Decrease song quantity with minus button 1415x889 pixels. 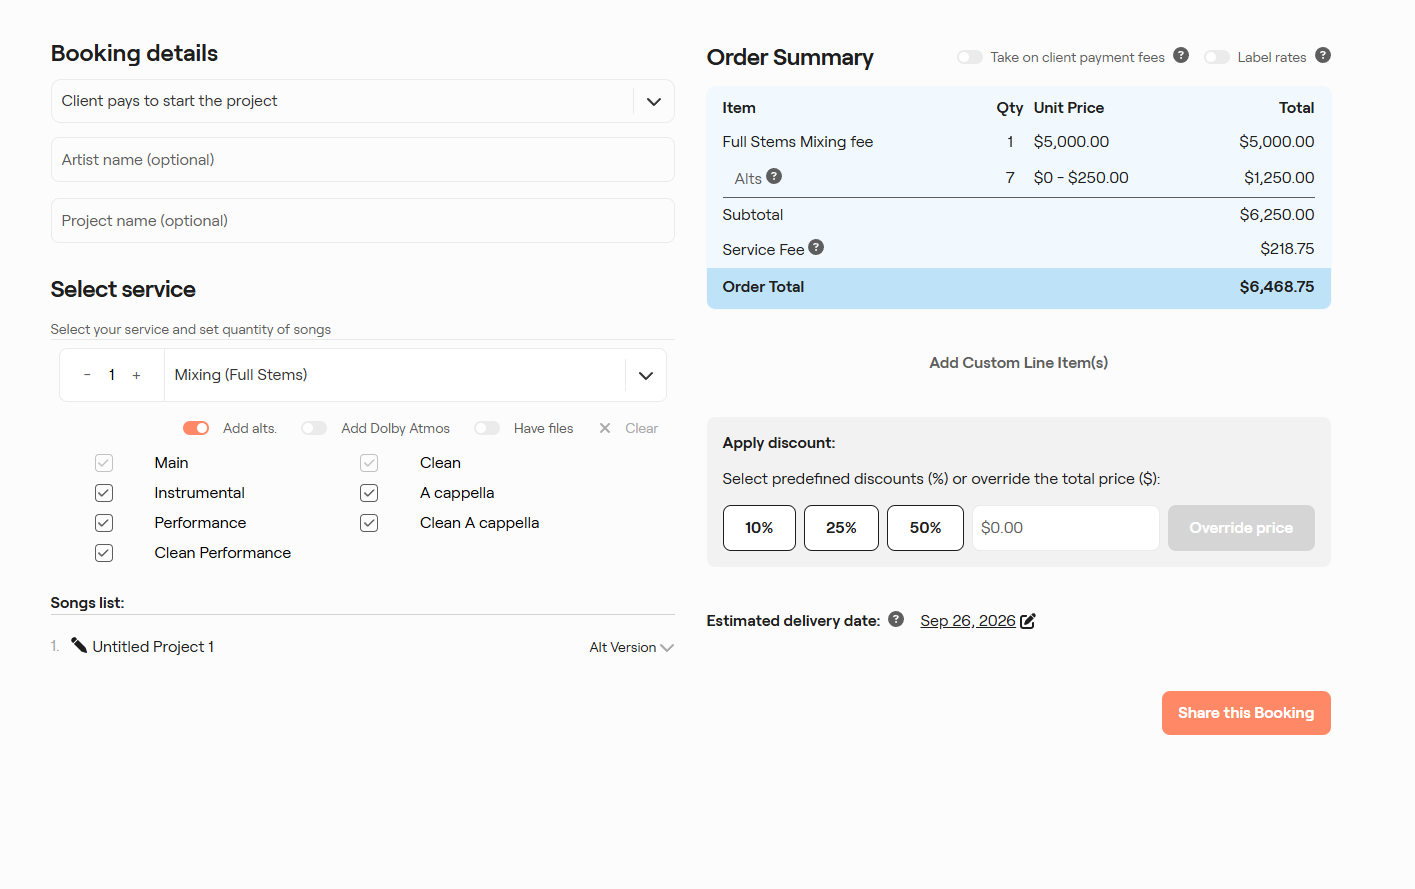tap(87, 375)
